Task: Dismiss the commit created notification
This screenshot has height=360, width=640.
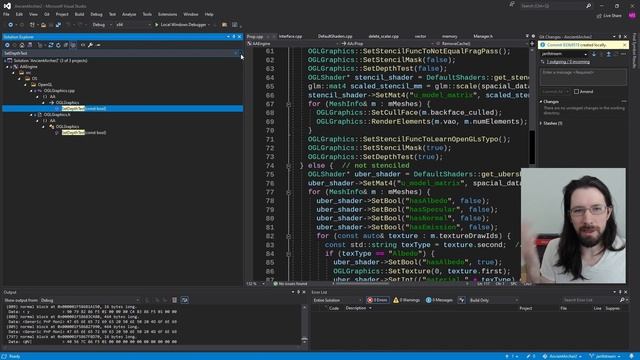Action: (x=624, y=45)
